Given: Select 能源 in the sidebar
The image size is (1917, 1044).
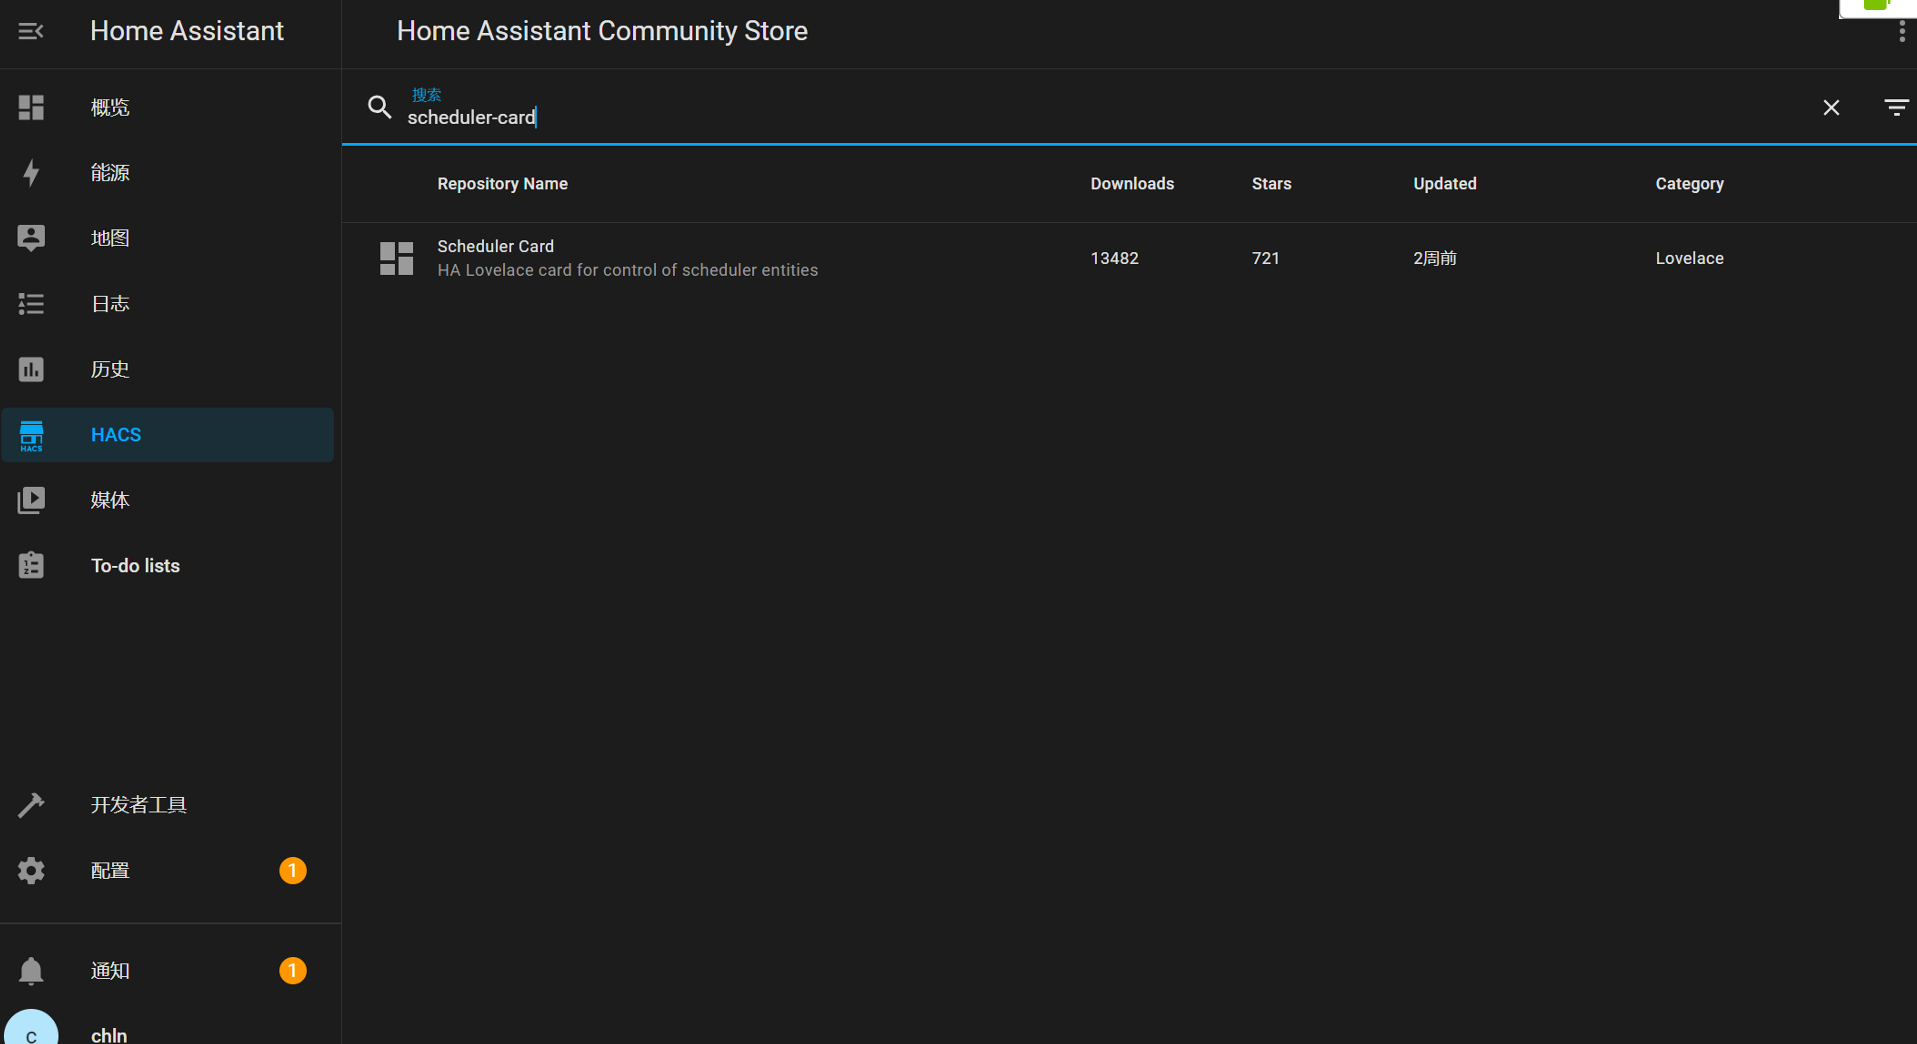Looking at the screenshot, I should point(168,173).
